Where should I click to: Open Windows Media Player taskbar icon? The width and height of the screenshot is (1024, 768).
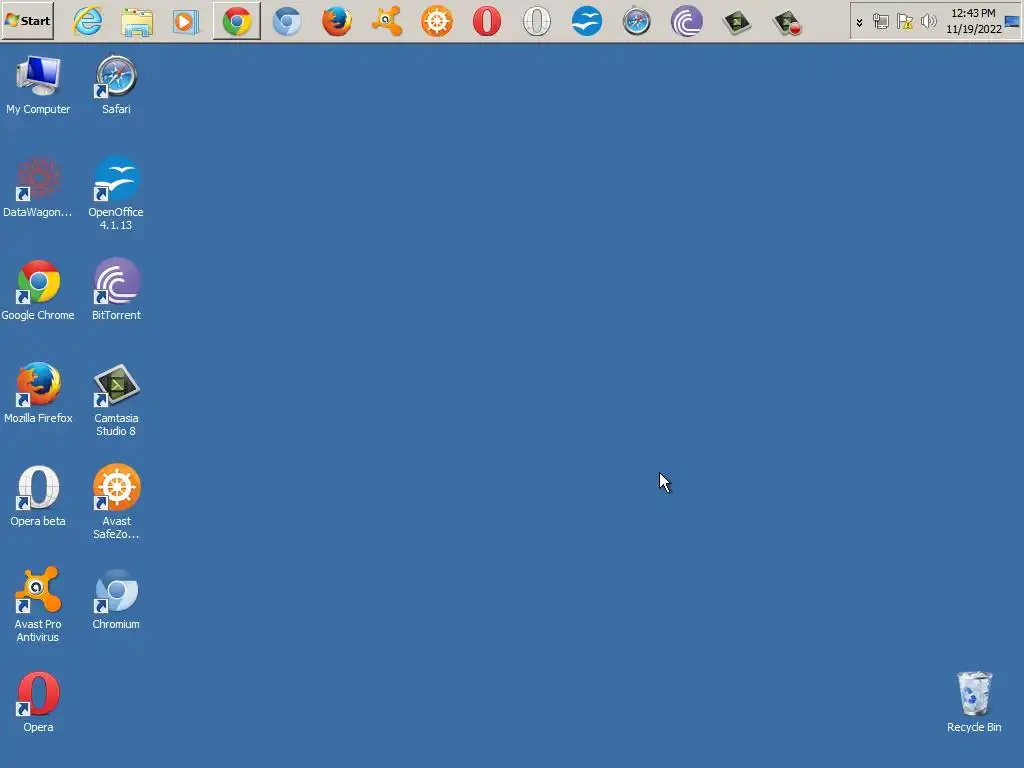pos(186,22)
